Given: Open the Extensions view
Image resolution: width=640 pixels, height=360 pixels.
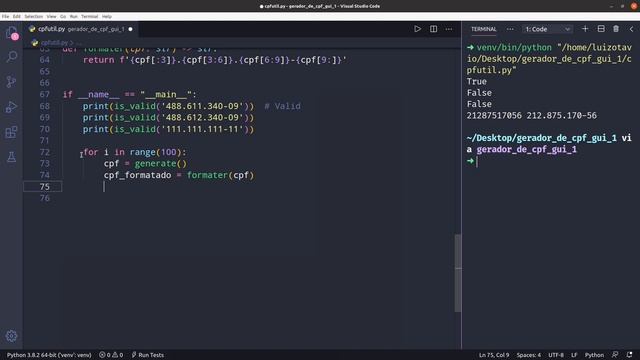Looking at the screenshot, I should [x=11, y=132].
